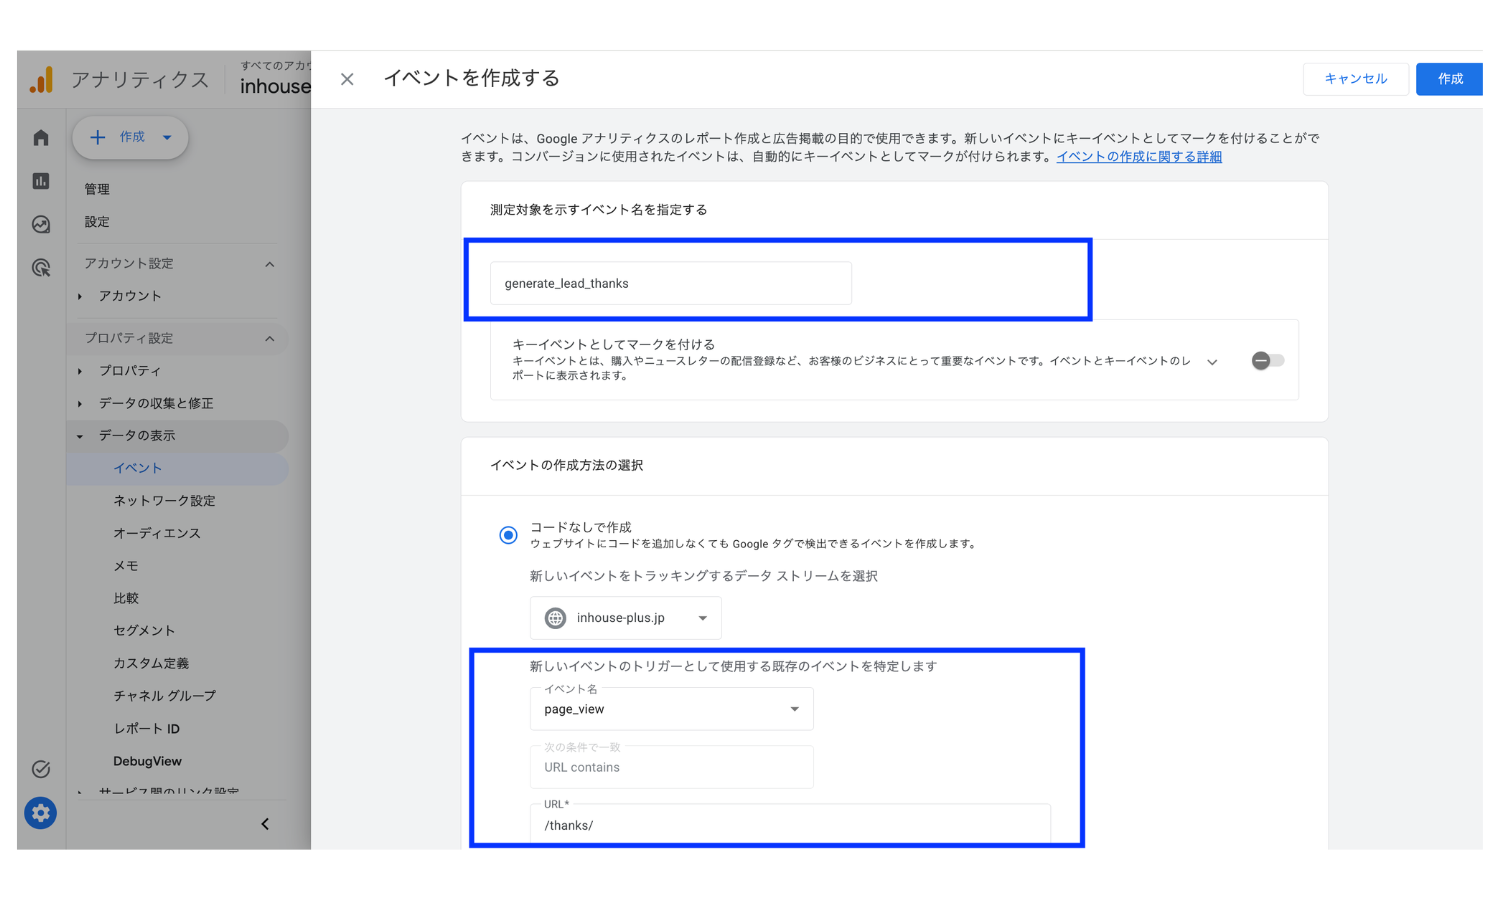
Task: Click the キーイベントとしてマークを付ける heading
Action: (x=614, y=344)
